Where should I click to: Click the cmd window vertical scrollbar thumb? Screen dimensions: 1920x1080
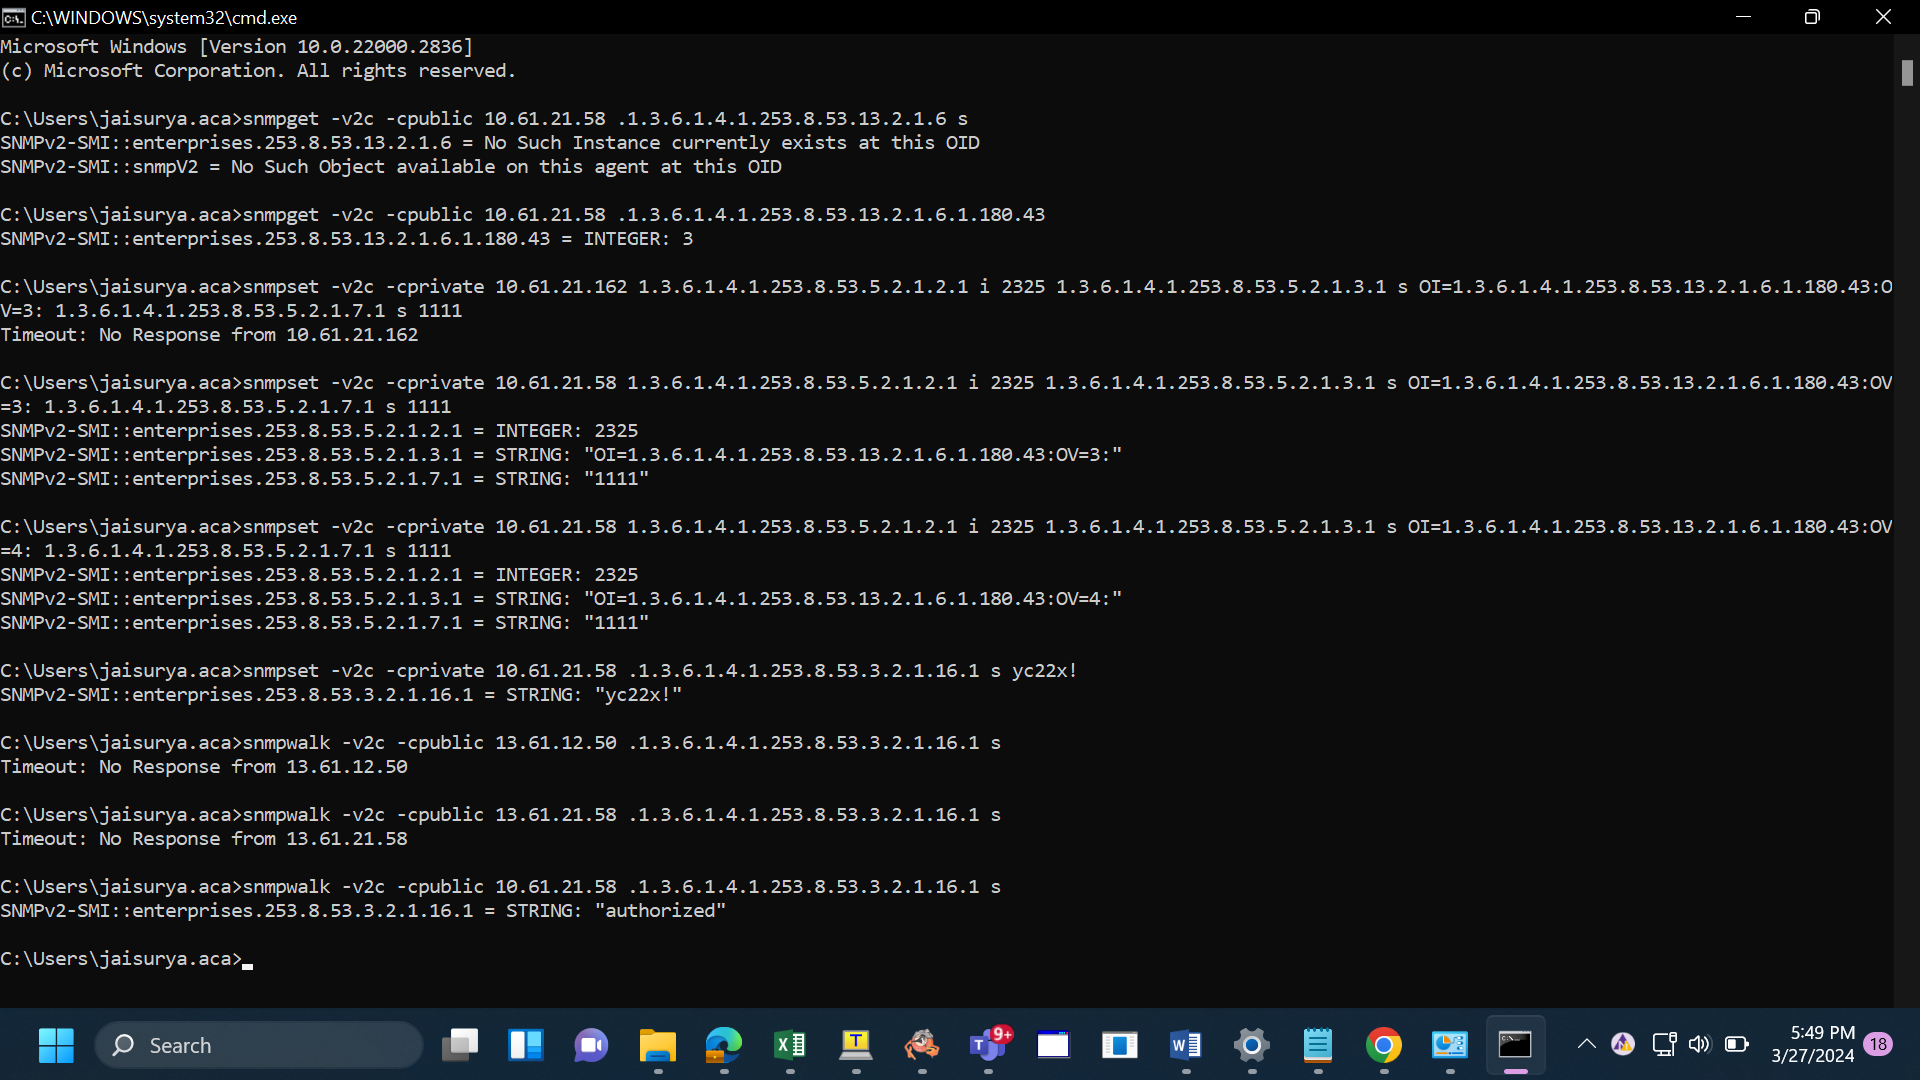(1907, 73)
